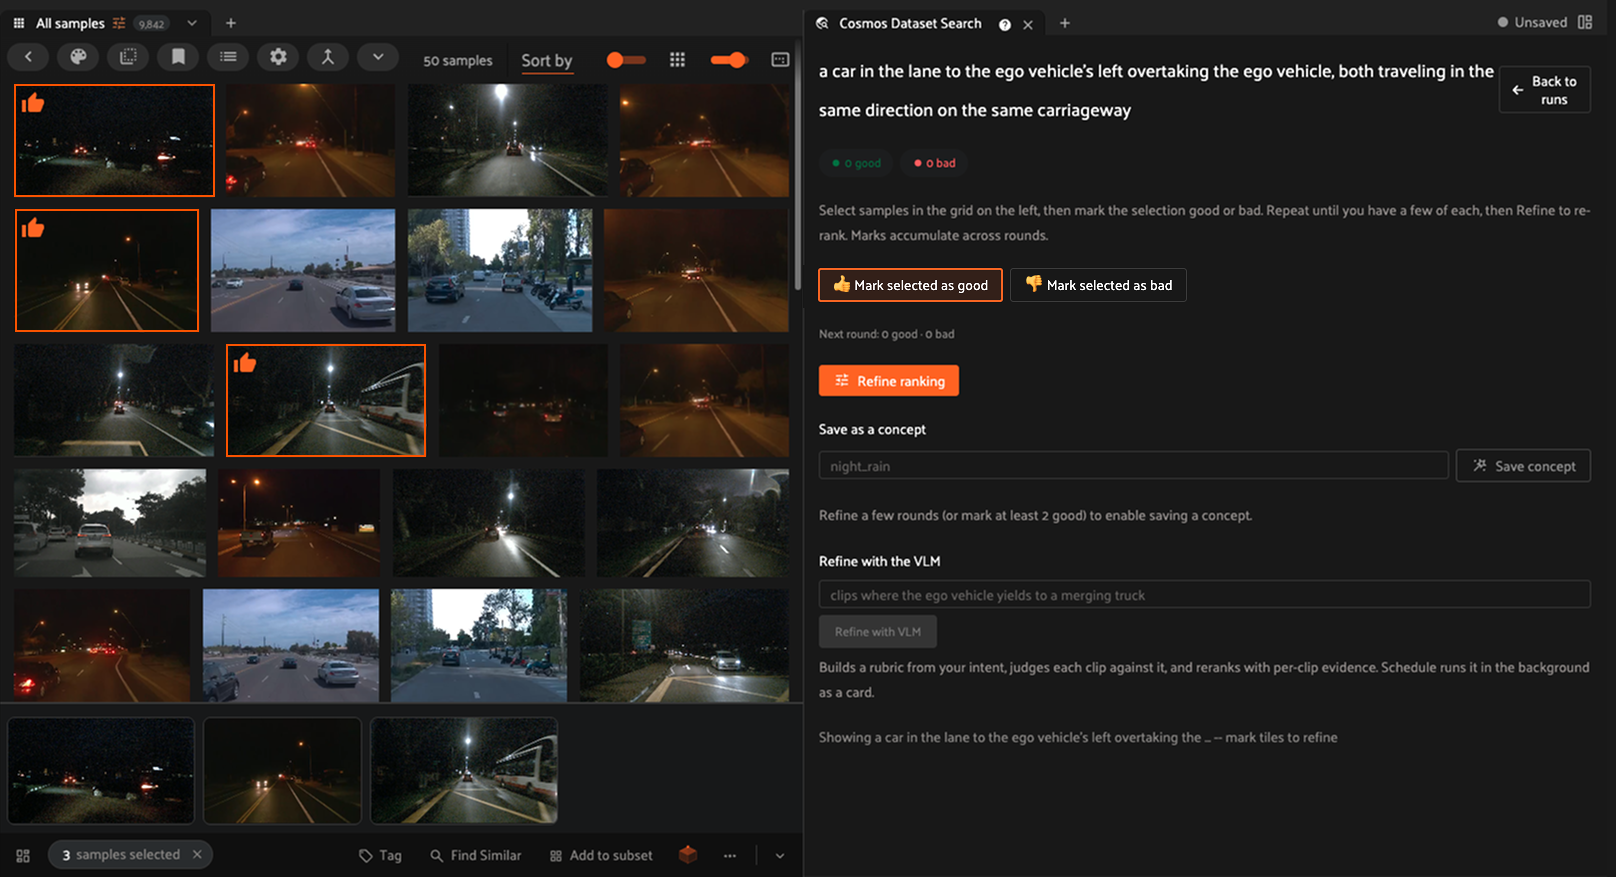Select the daytime white SUV rear-view thumbnail
Screen dimensions: 1618x877
(x=110, y=523)
